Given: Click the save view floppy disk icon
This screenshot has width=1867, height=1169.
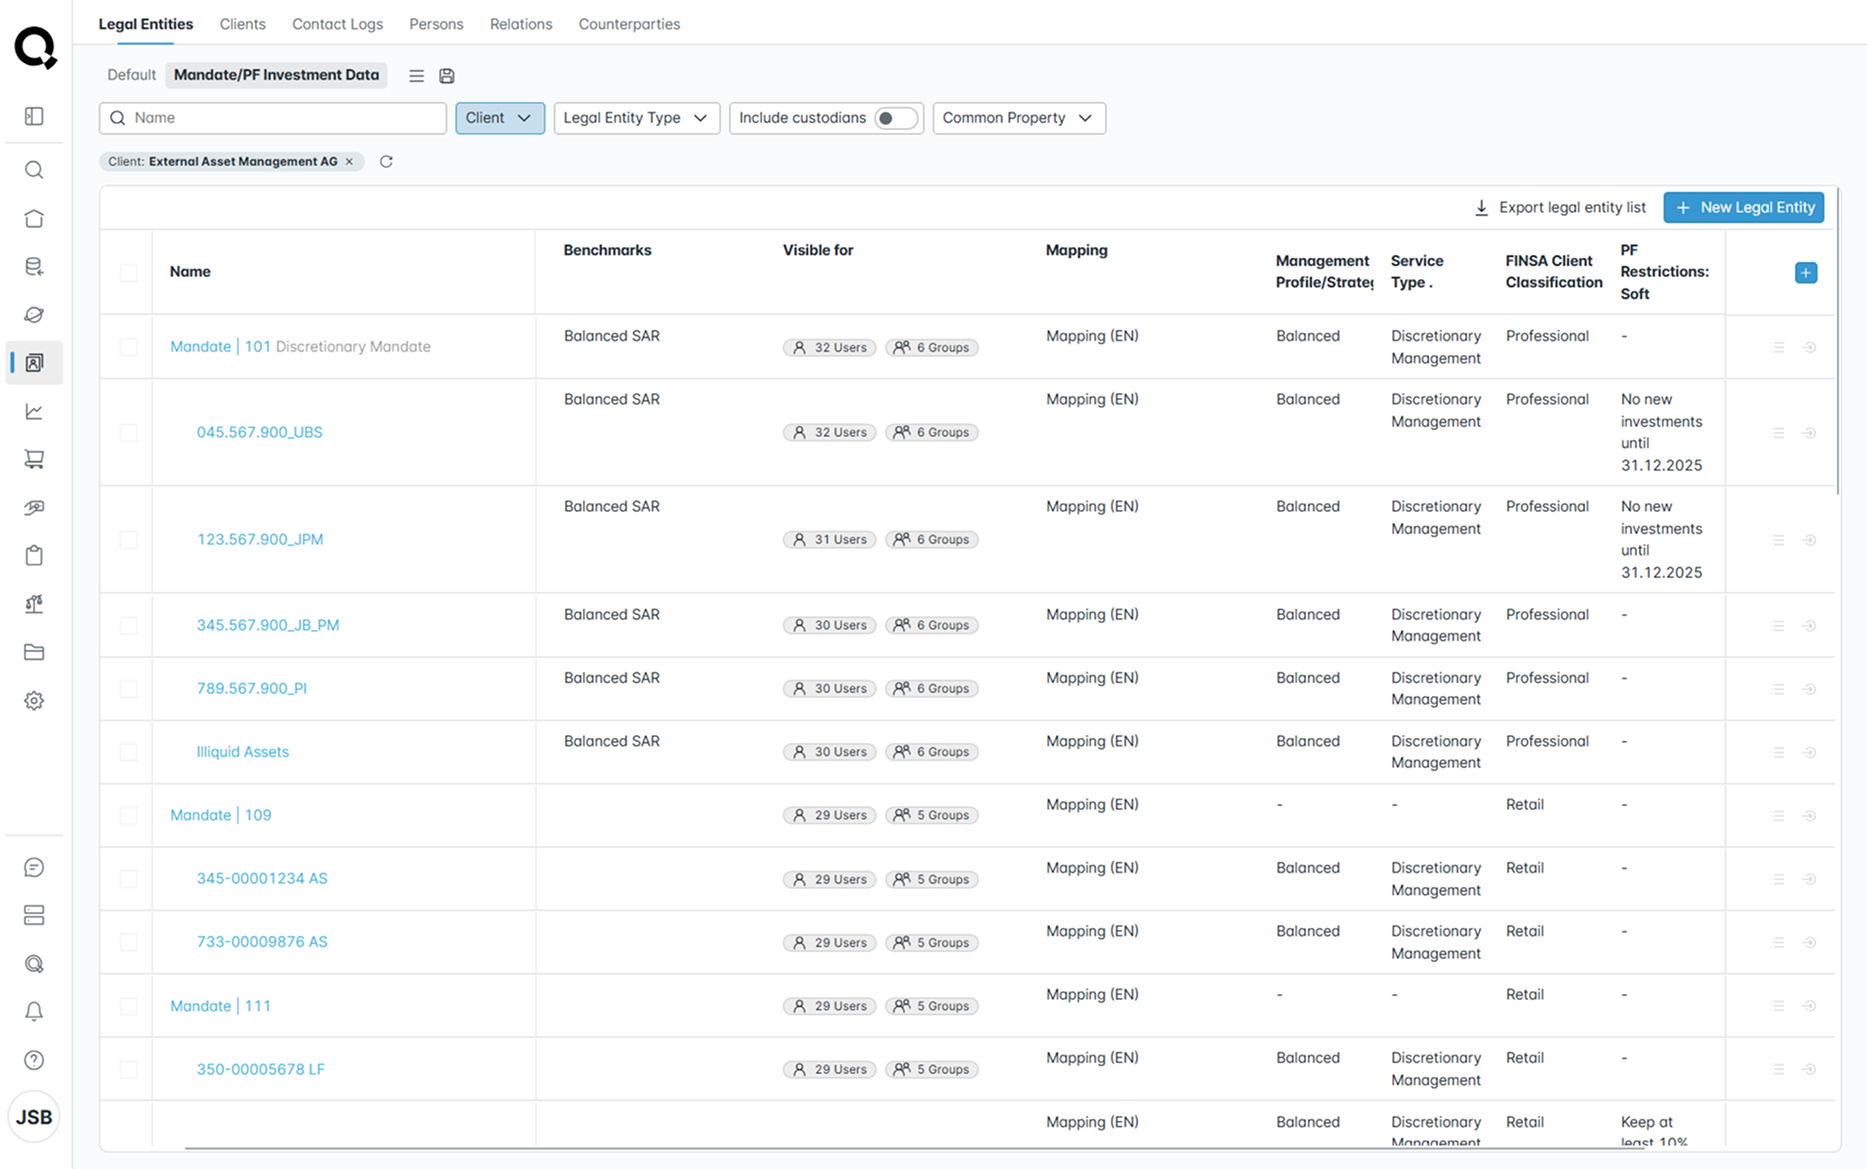Looking at the screenshot, I should tap(447, 76).
